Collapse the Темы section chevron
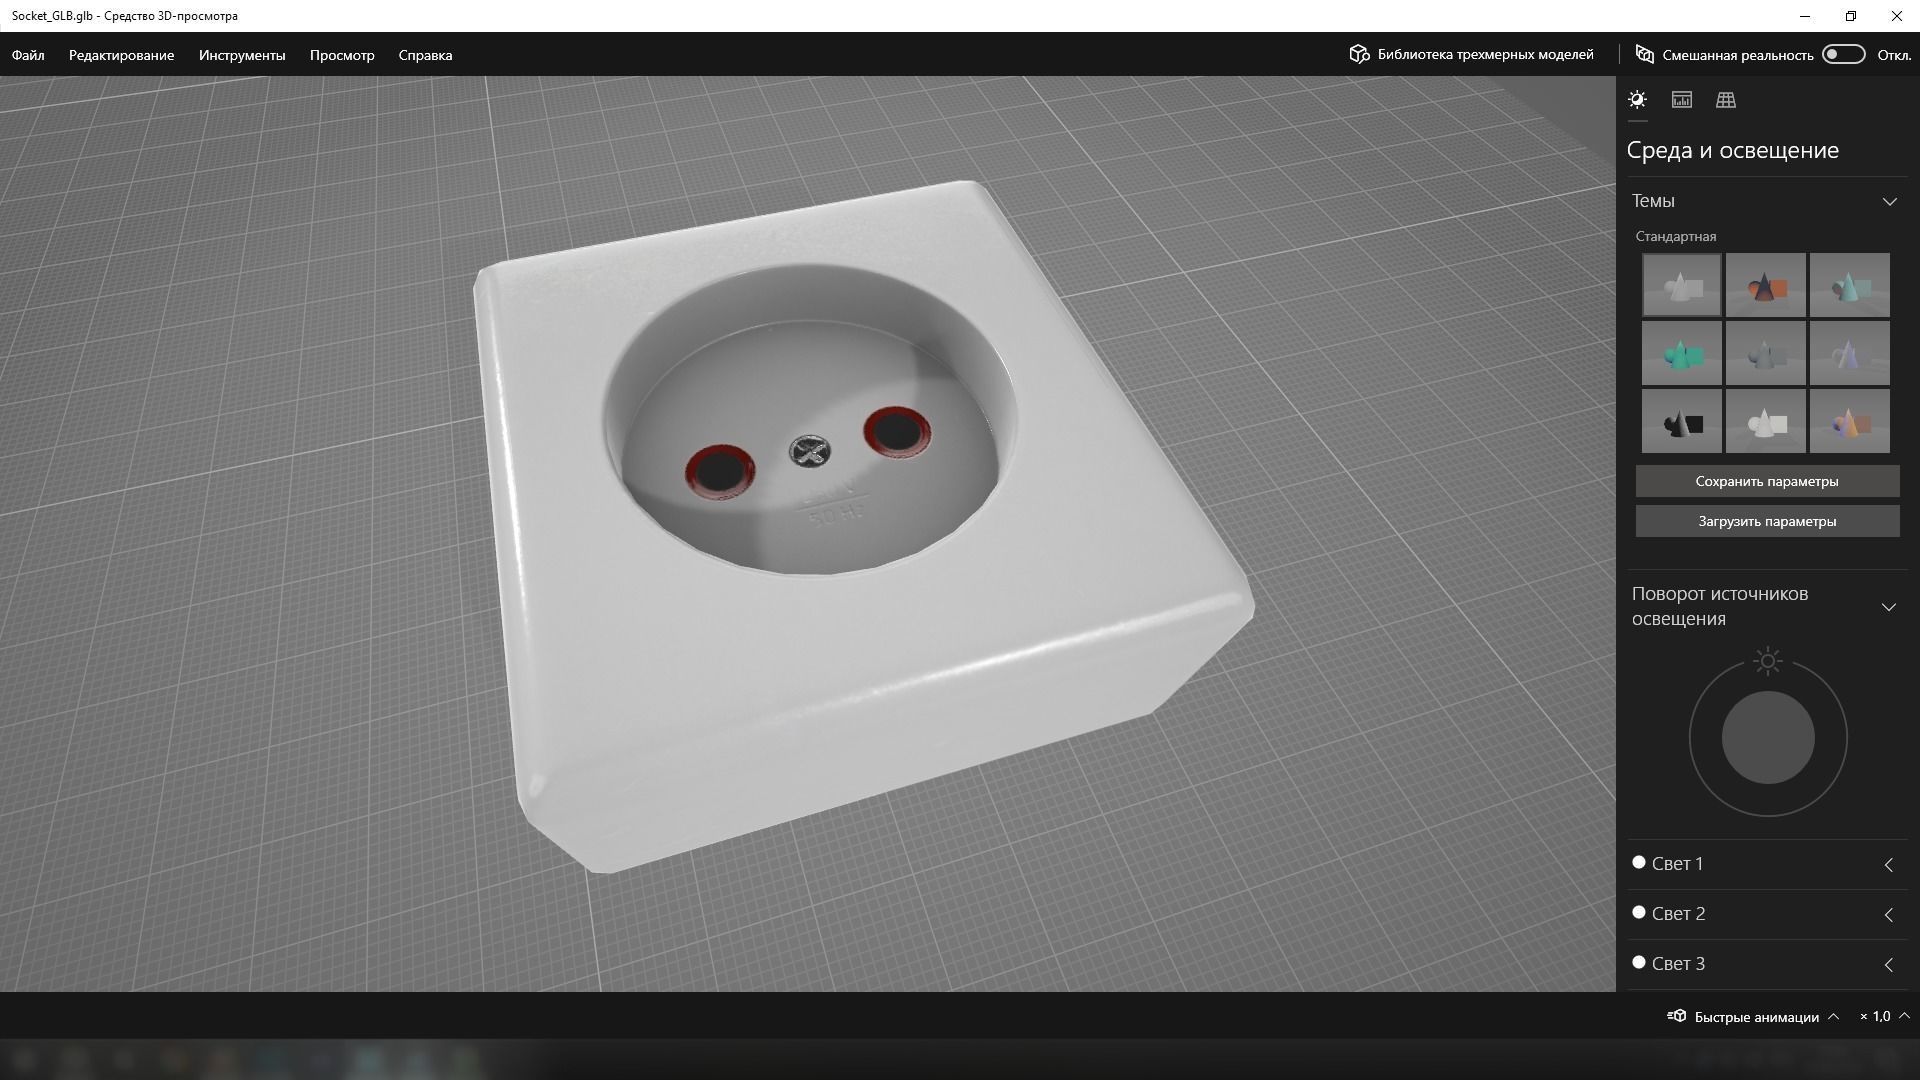The width and height of the screenshot is (1920, 1080). [1889, 201]
